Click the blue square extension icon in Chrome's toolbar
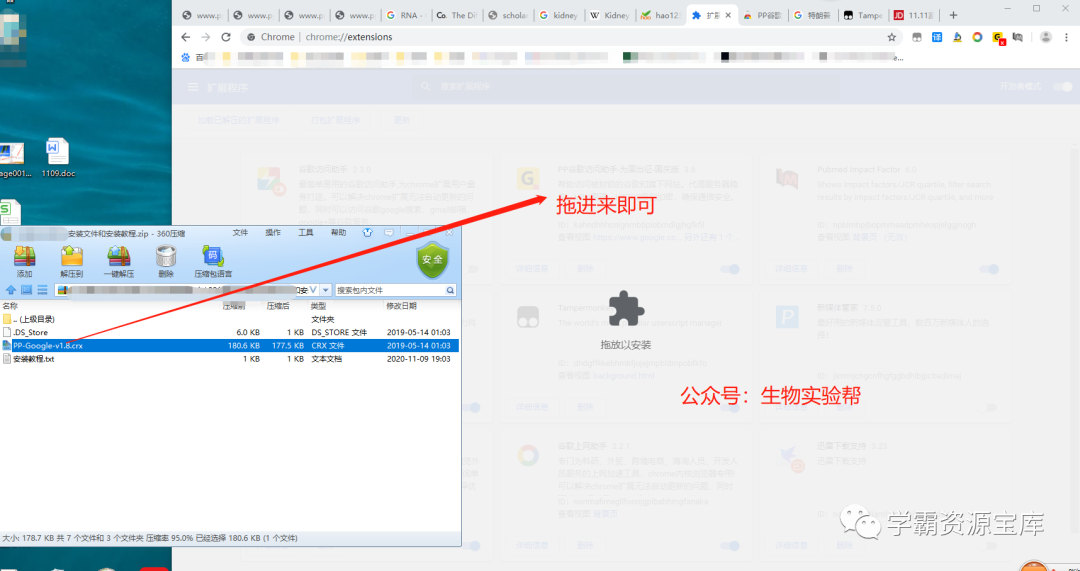Image resolution: width=1080 pixels, height=571 pixels. point(937,37)
